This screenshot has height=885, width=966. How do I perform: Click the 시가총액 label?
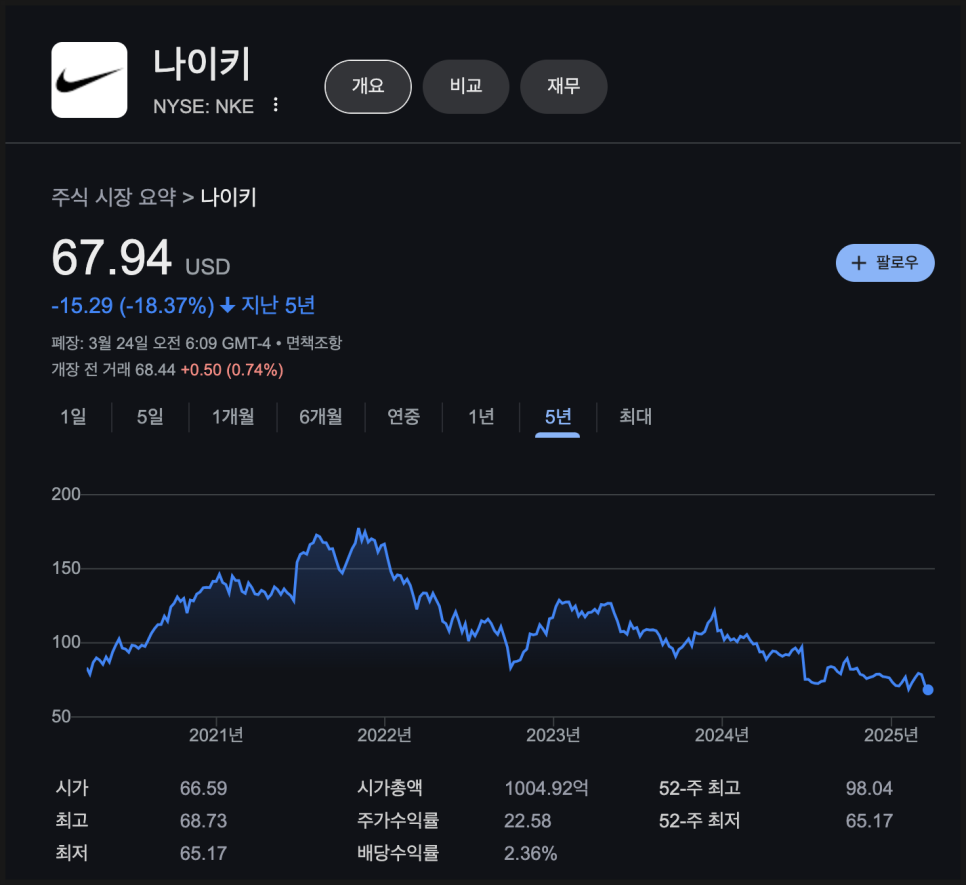click(390, 788)
